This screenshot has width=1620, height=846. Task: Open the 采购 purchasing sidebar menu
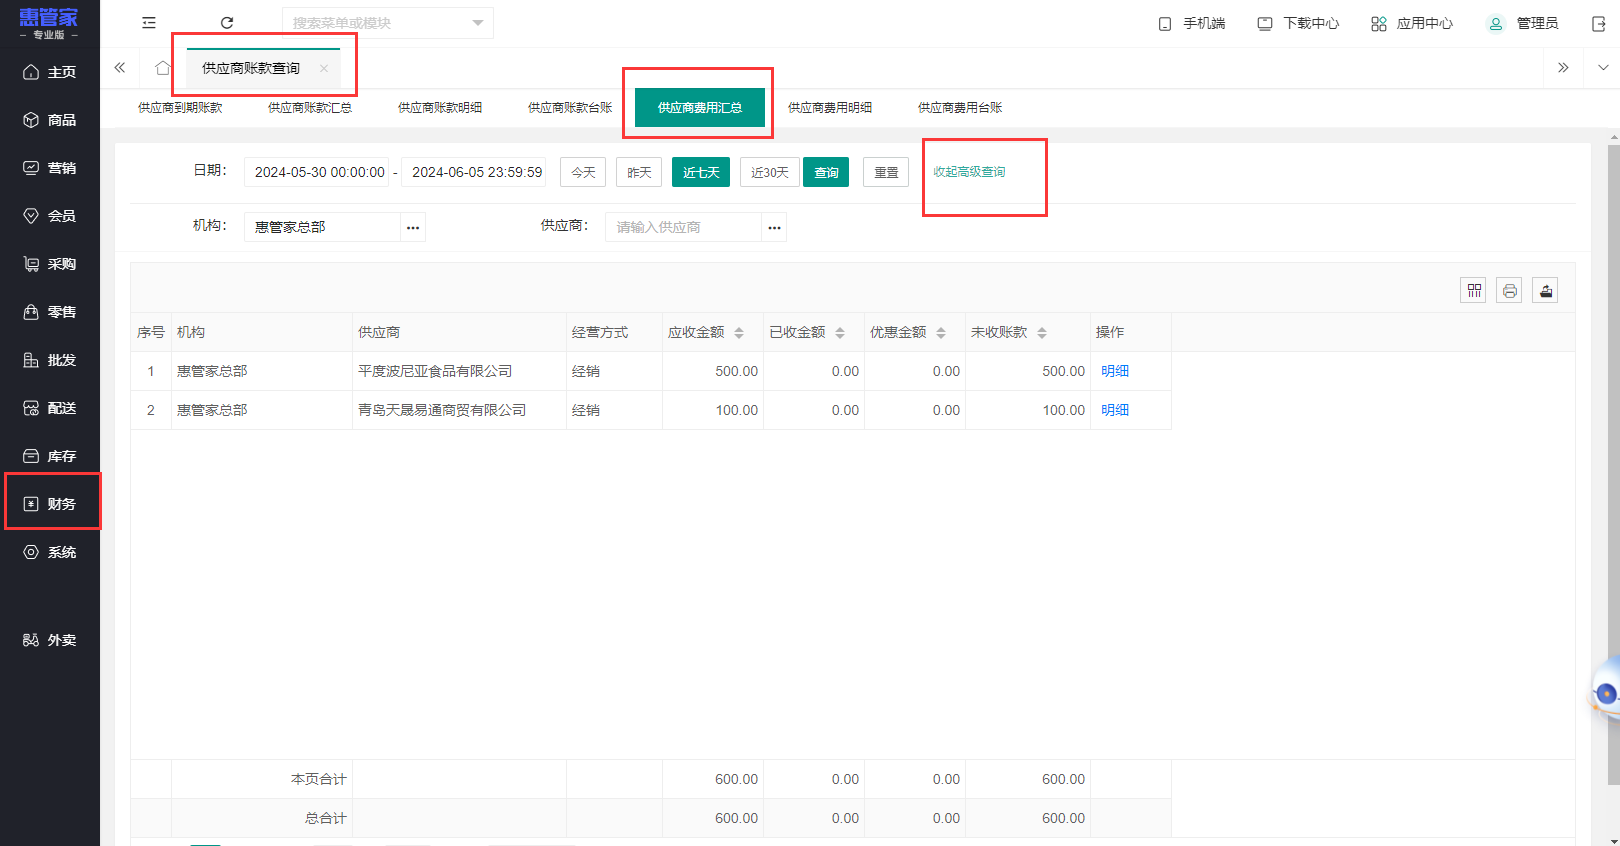(50, 264)
